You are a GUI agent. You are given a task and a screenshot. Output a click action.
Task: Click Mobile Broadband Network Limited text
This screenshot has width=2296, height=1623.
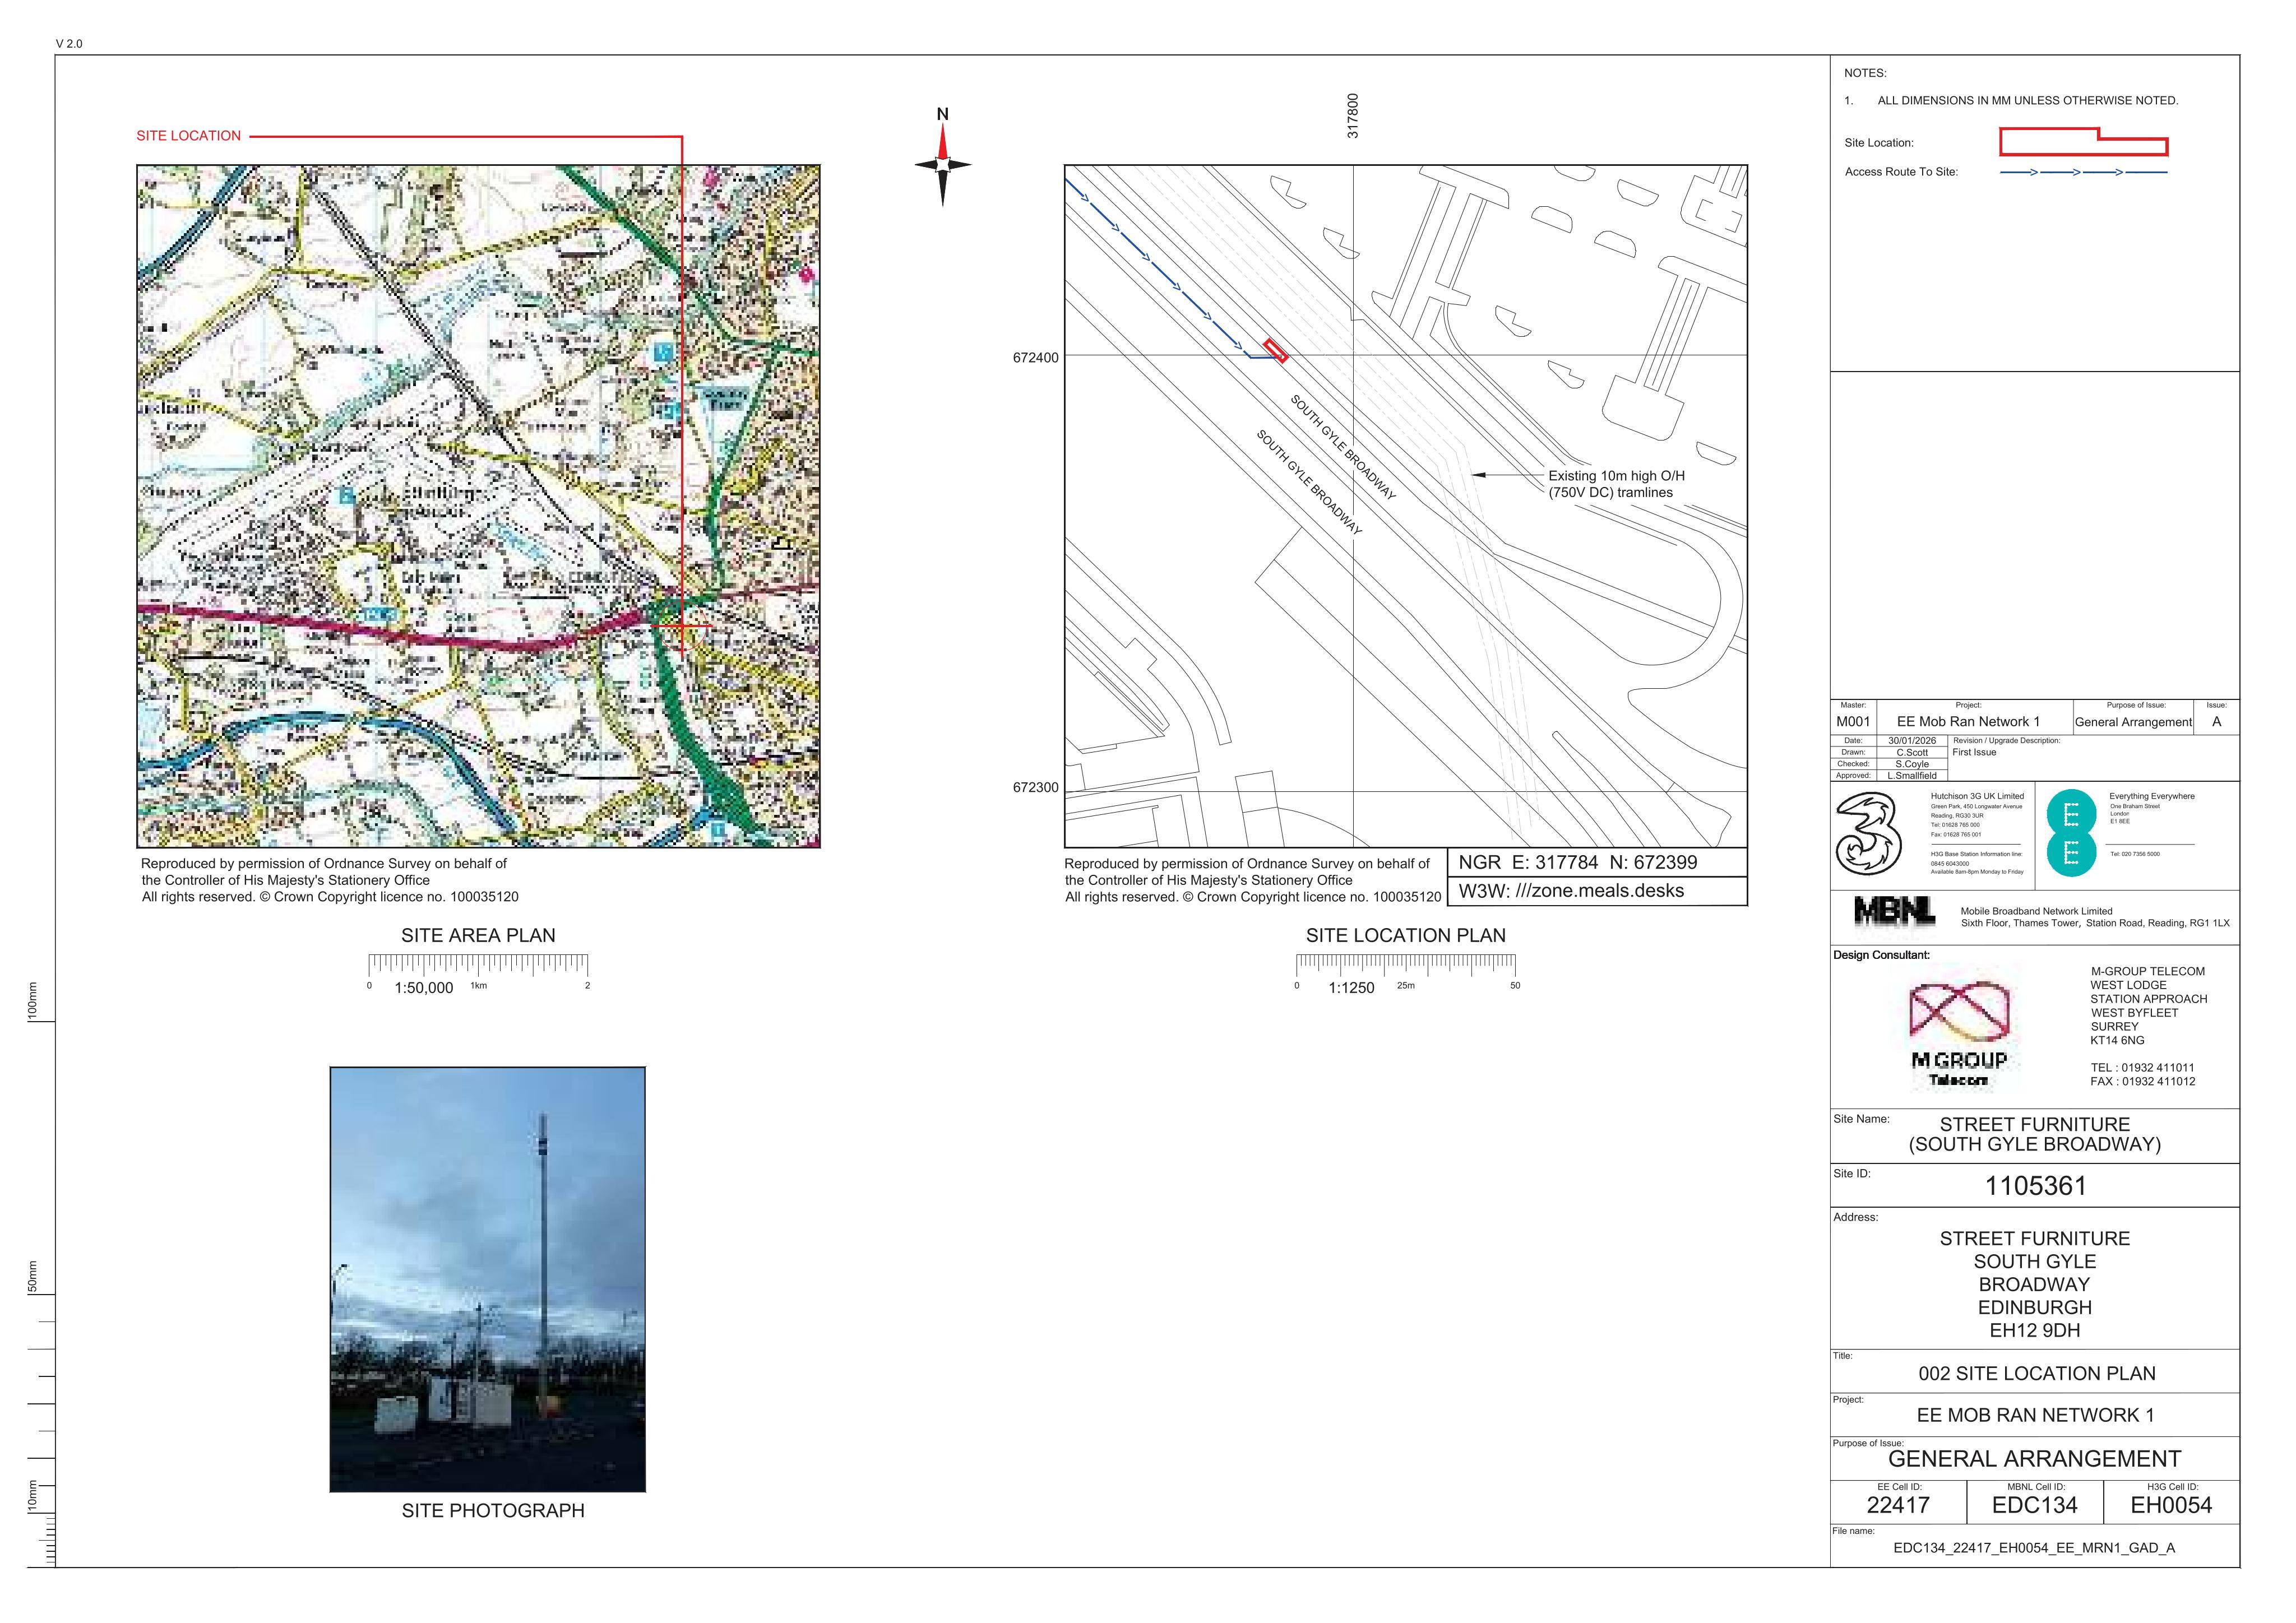(x=2036, y=911)
